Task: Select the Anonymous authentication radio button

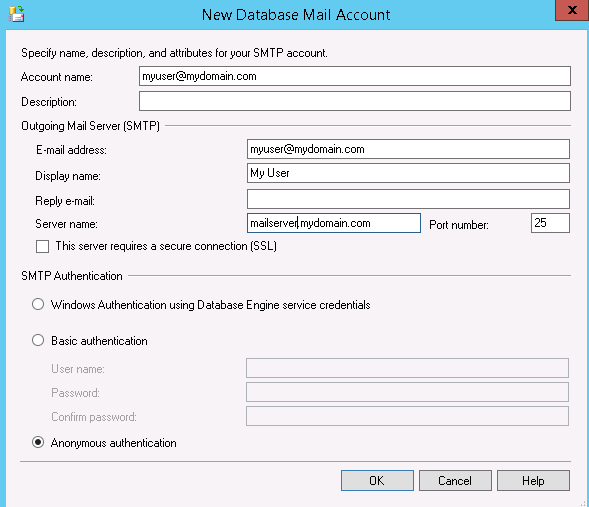Action: coord(38,442)
